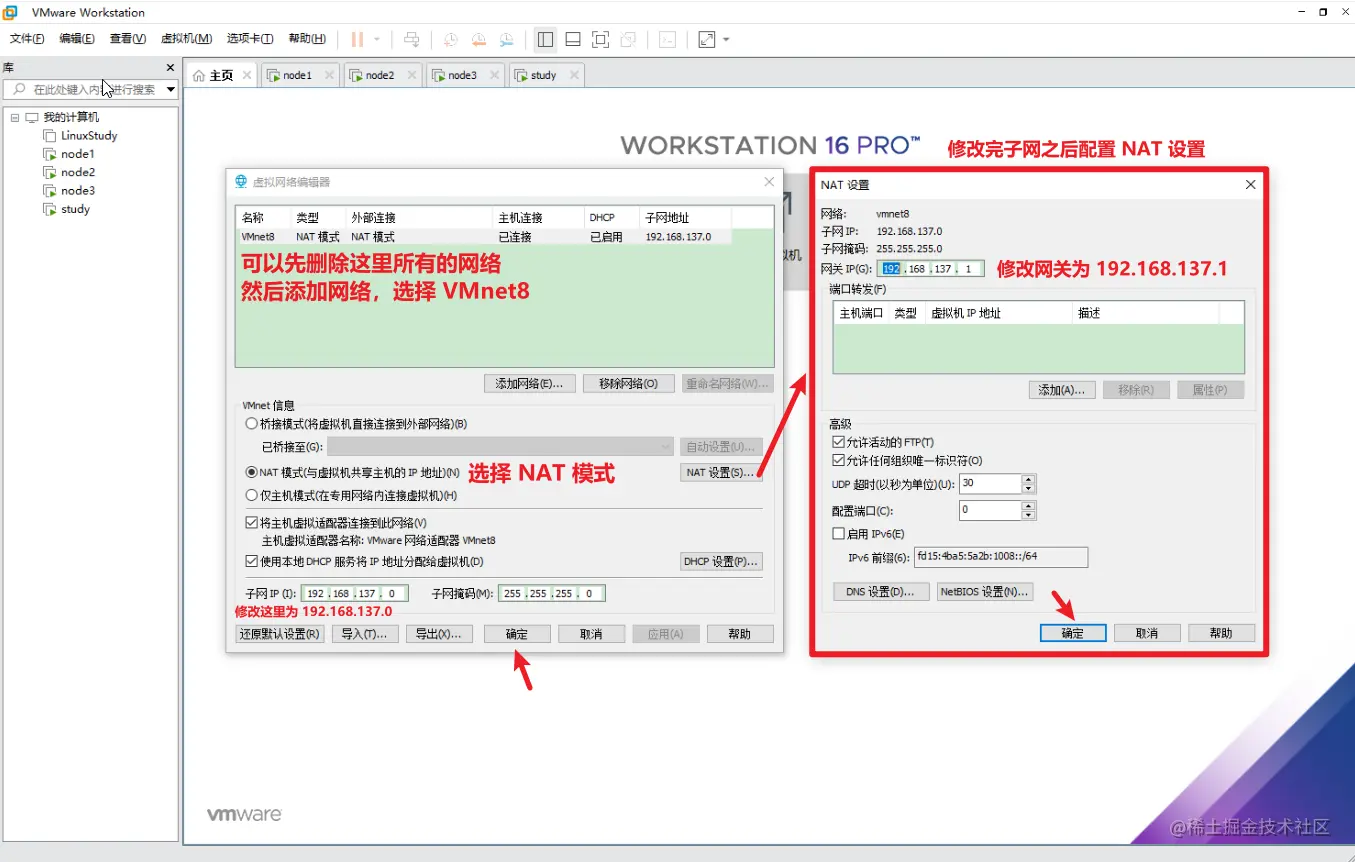Image resolution: width=1355 pixels, height=862 pixels.
Task: Decrease the 配置端口 spinner value
Action: point(1029,515)
